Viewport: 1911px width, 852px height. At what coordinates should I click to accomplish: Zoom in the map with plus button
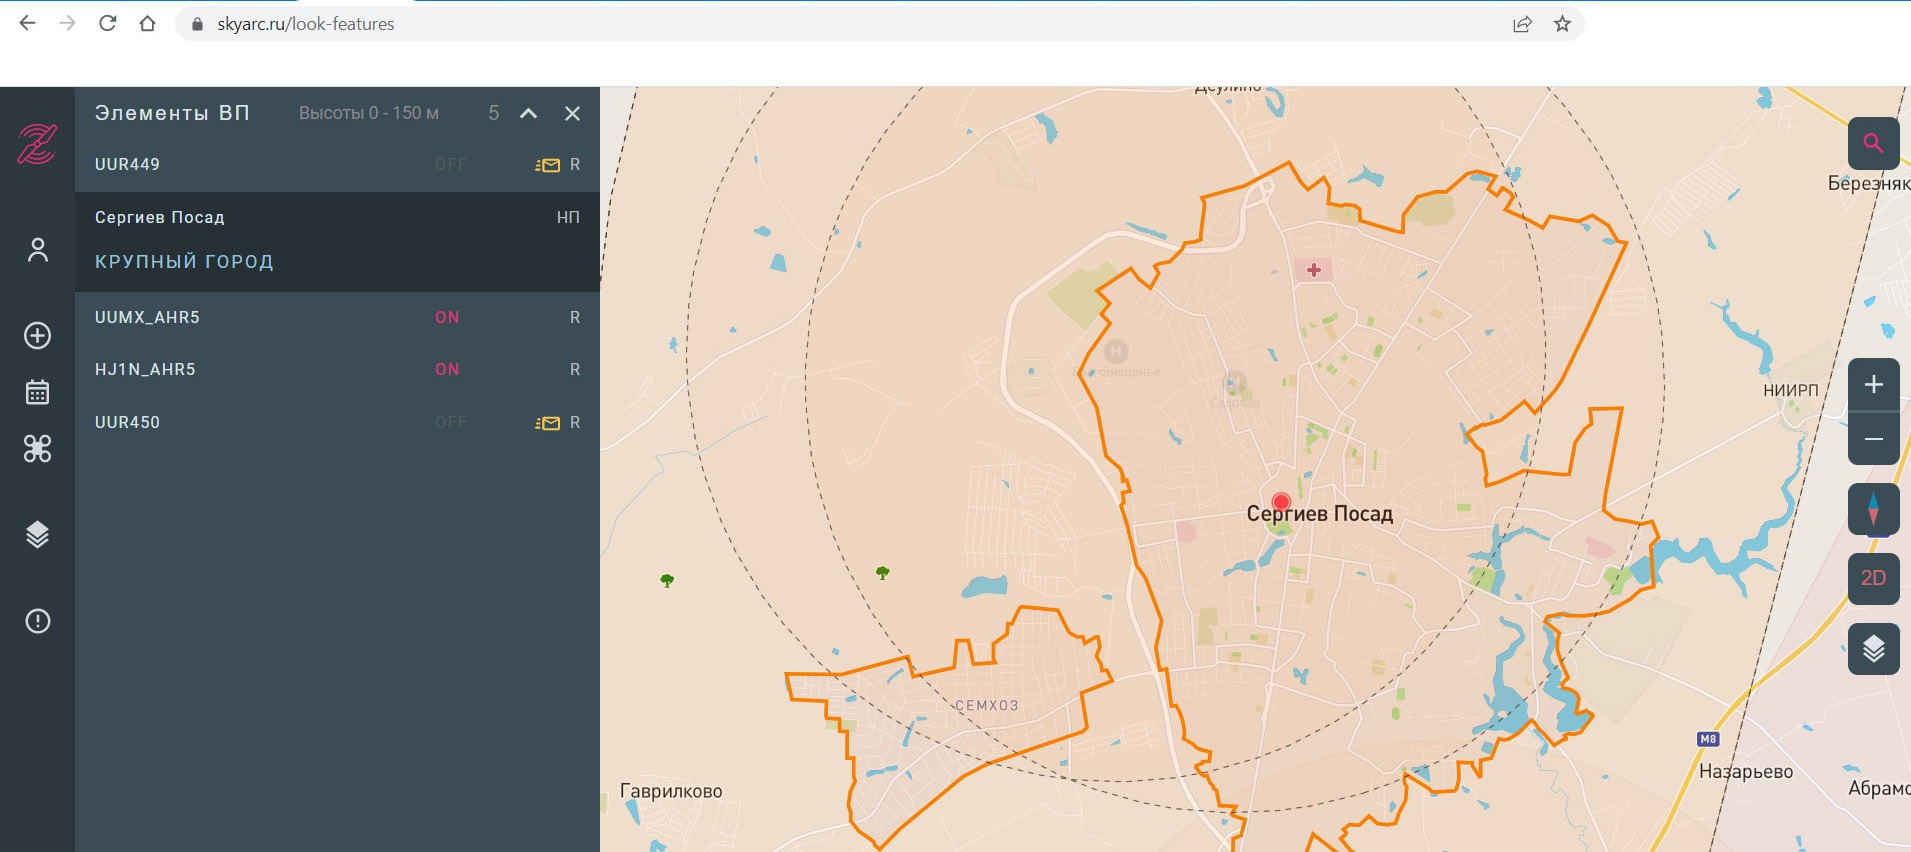point(1873,385)
